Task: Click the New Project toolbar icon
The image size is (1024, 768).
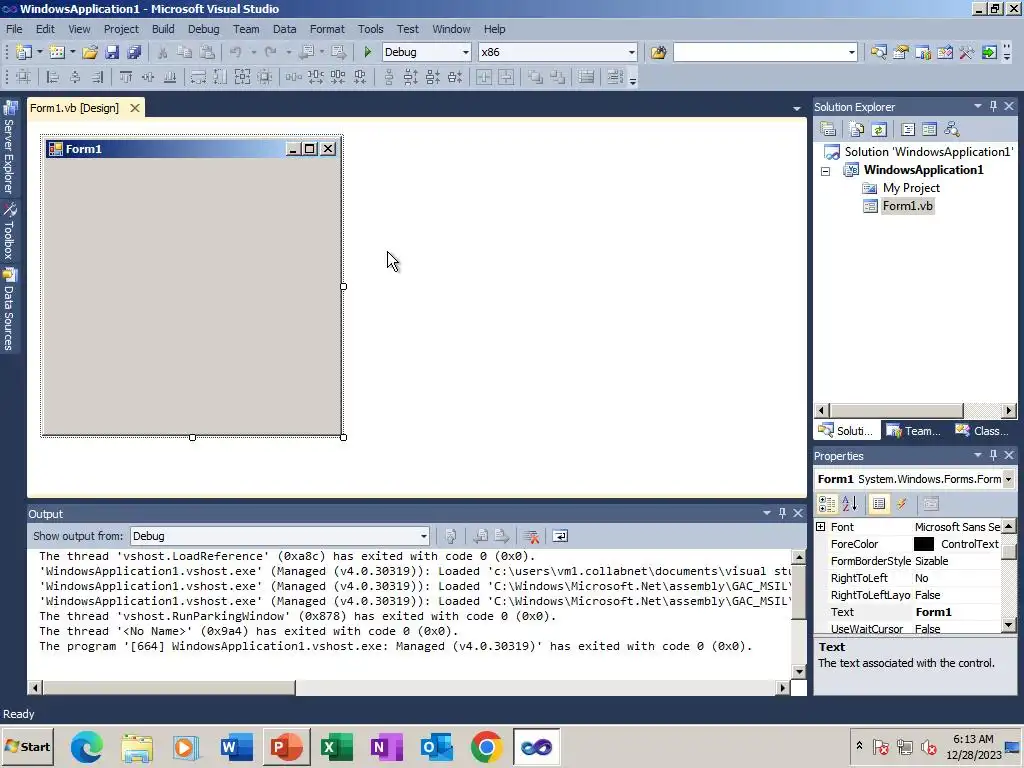Action: click(24, 52)
